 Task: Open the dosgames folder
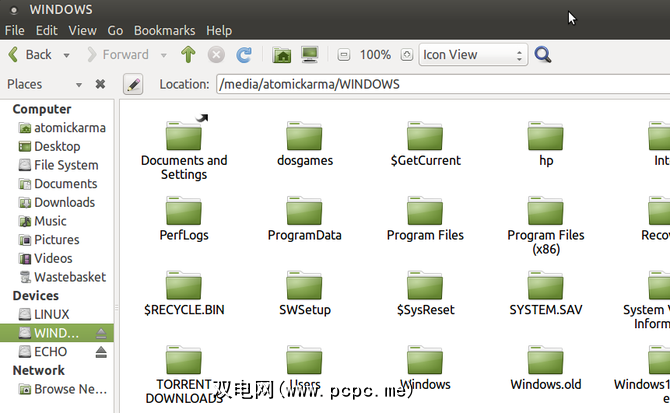[304, 135]
